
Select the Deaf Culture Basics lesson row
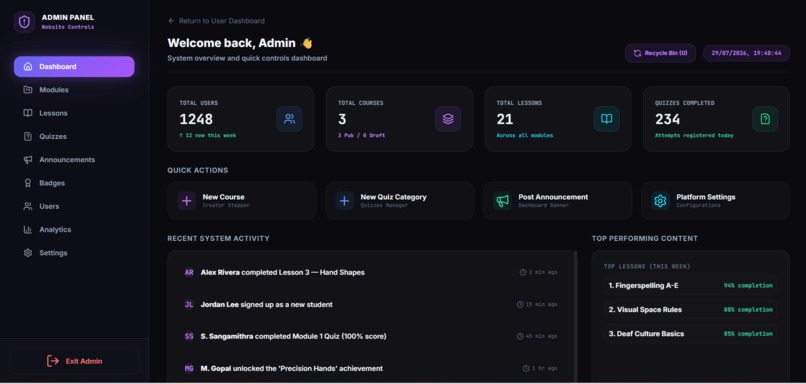coord(690,334)
